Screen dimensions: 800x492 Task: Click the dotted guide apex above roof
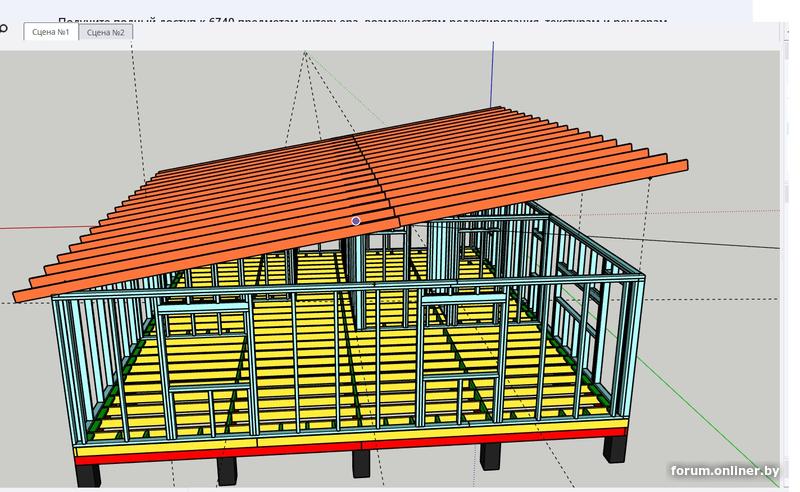[305, 53]
